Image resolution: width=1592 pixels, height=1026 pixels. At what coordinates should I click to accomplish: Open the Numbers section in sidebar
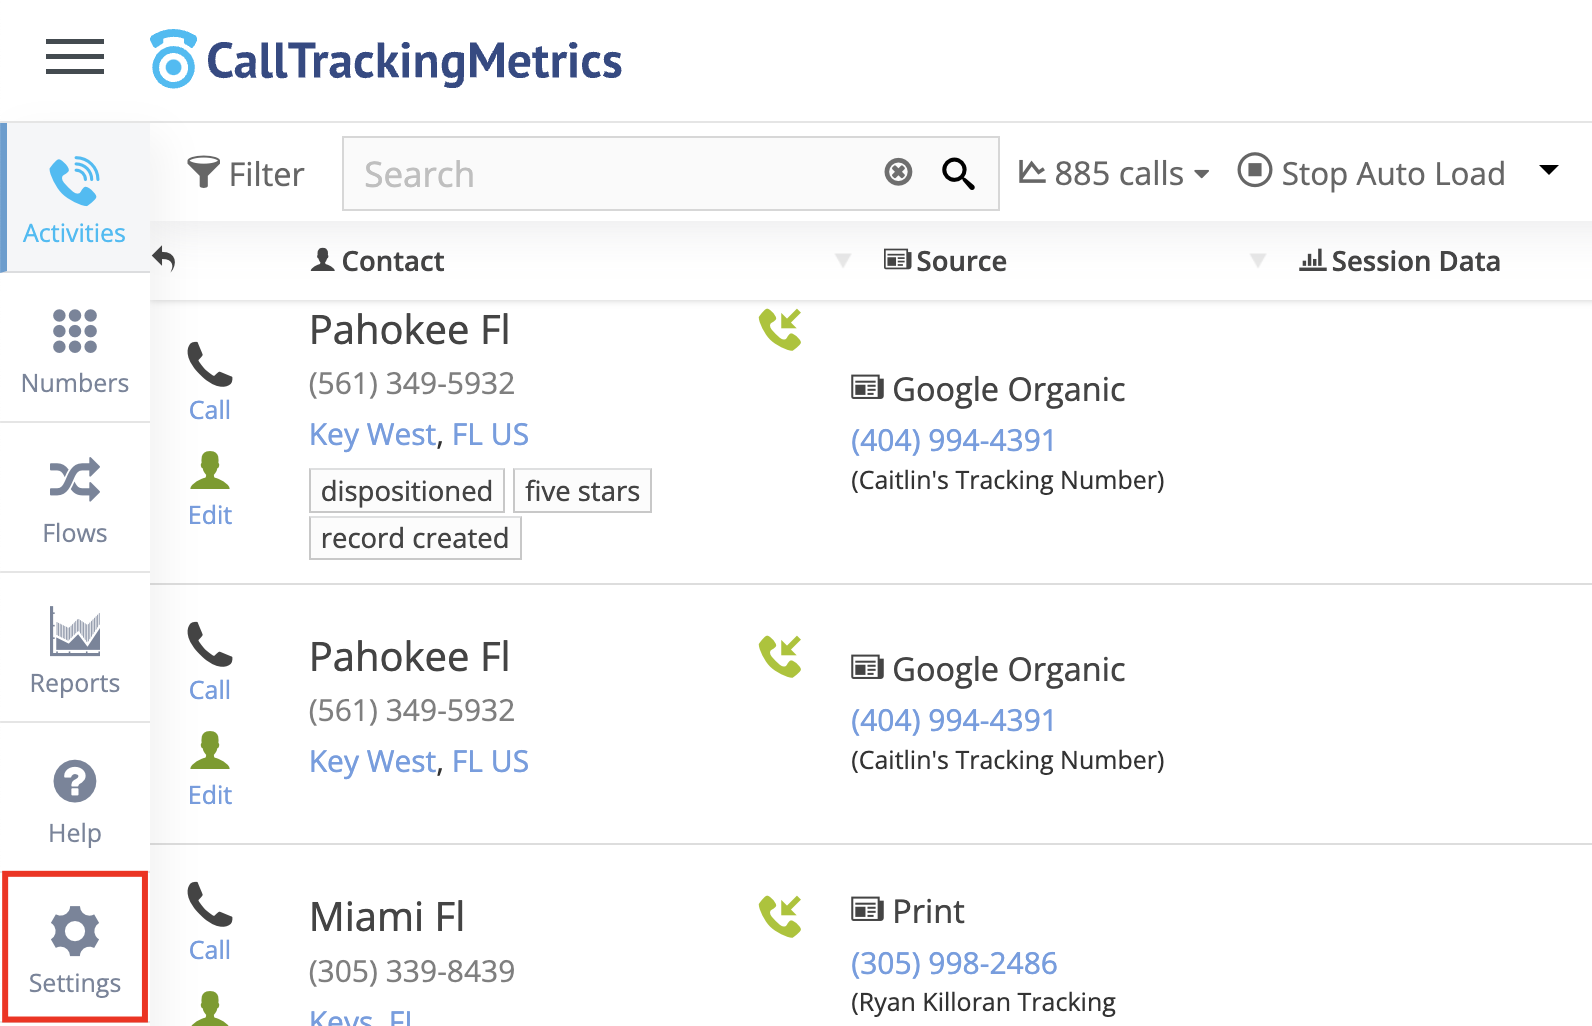pyautogui.click(x=75, y=349)
